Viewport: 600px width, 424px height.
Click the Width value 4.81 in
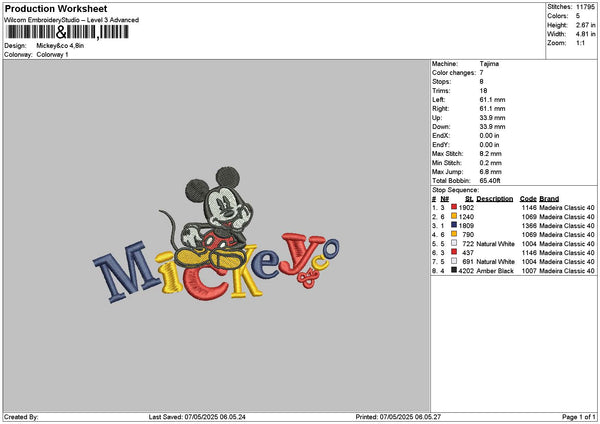tap(585, 34)
